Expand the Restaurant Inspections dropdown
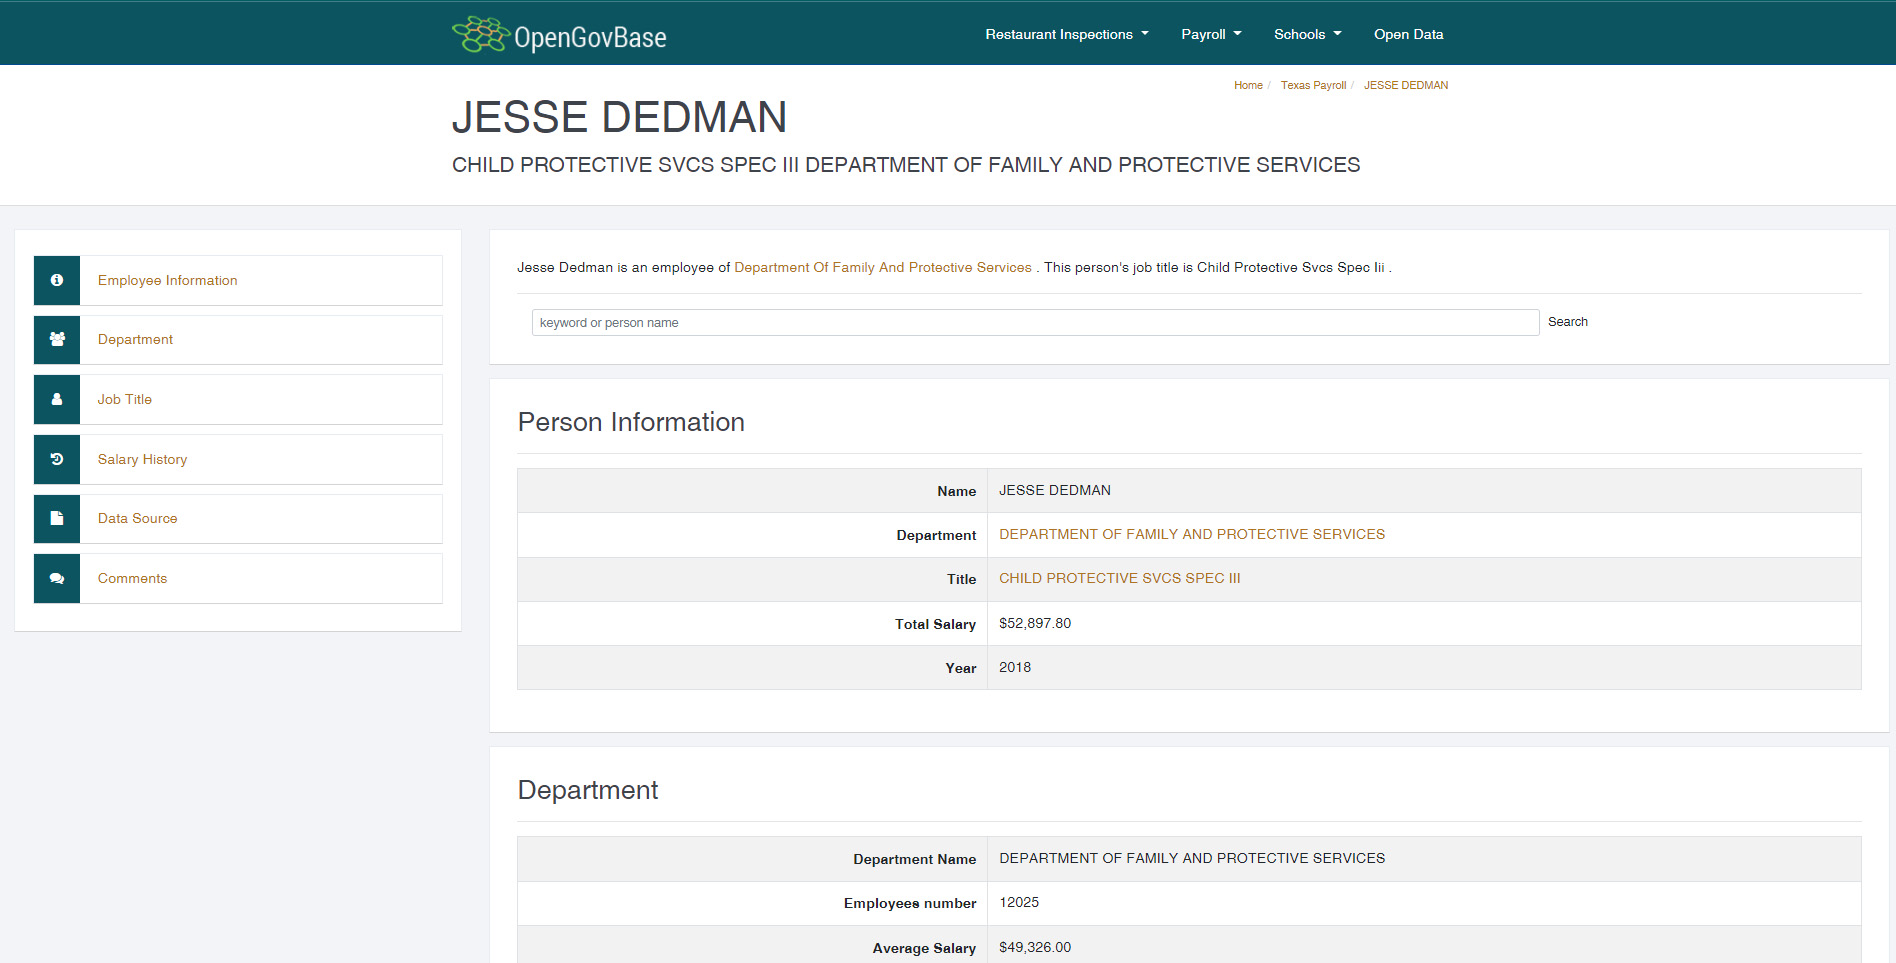Screen dimensions: 1896x963 [x=1066, y=34]
